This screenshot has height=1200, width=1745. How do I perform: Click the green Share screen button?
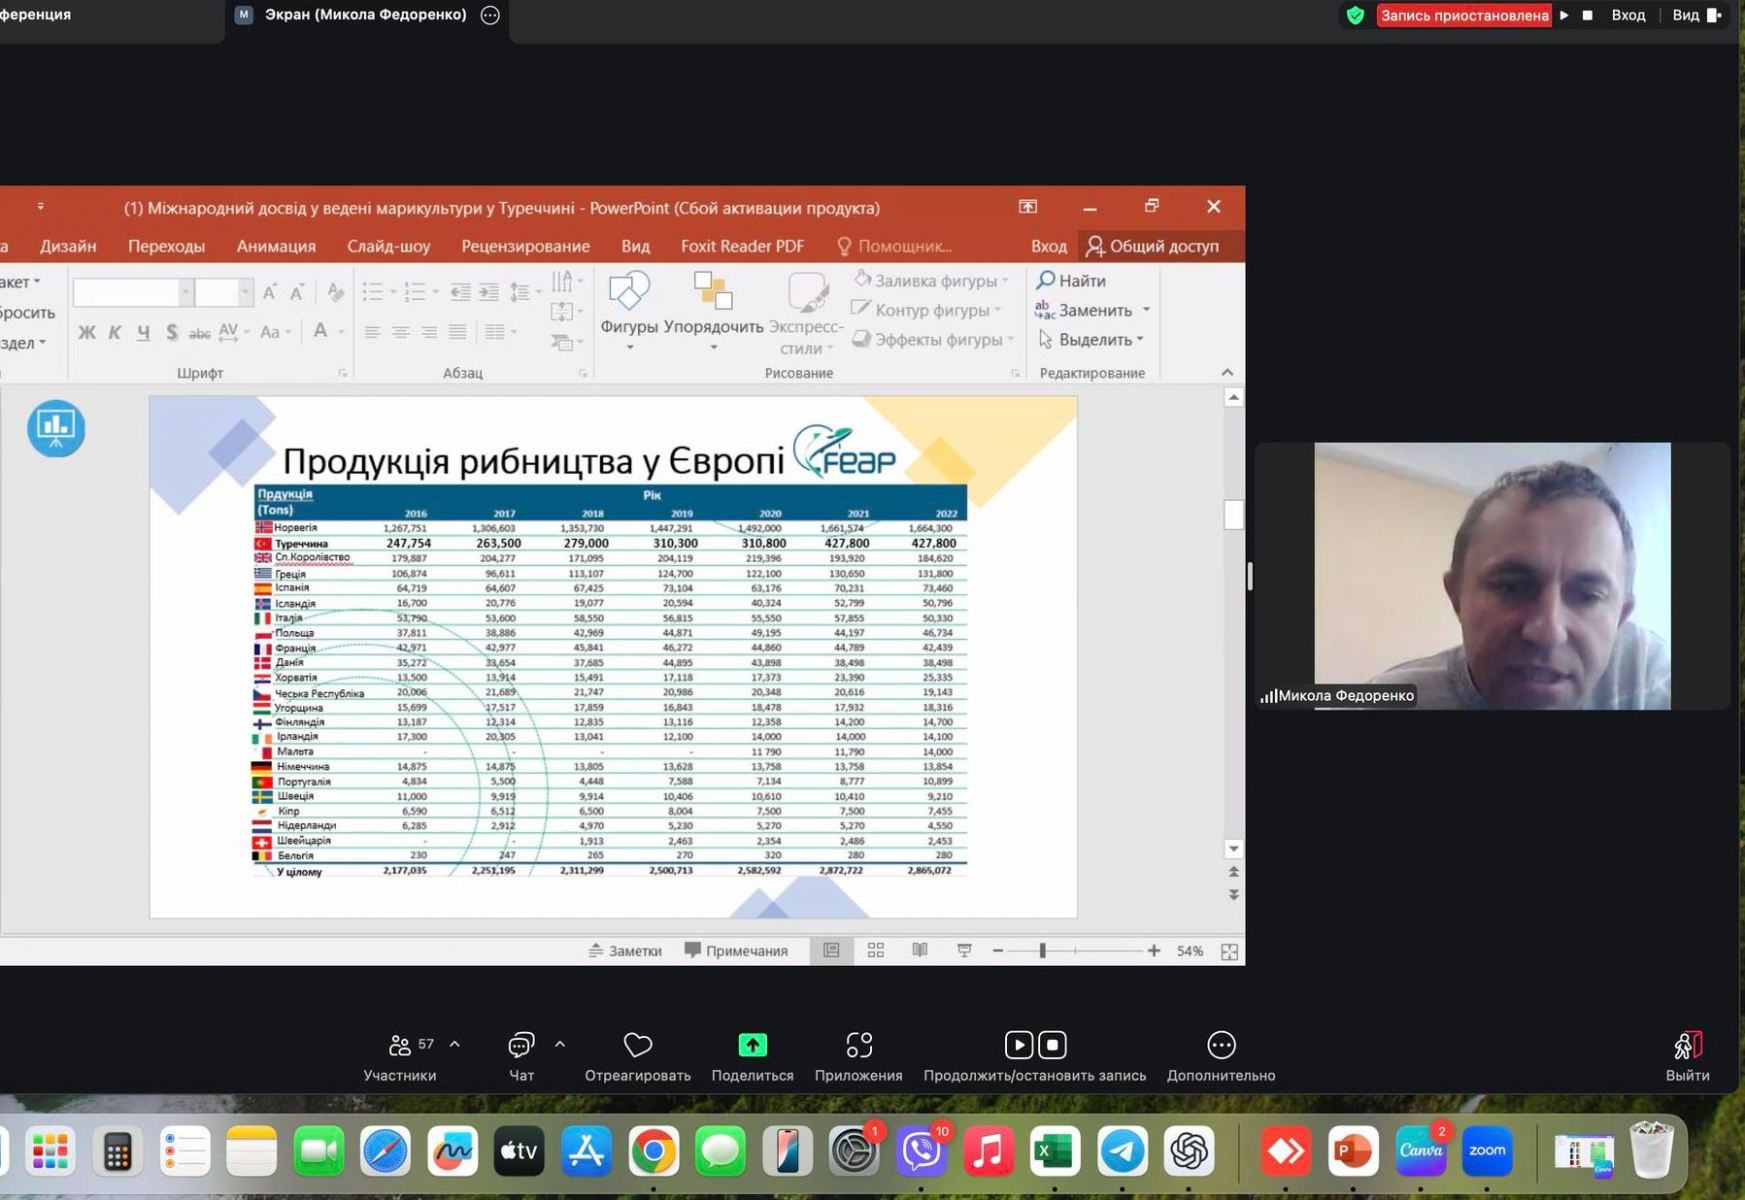tap(752, 1046)
